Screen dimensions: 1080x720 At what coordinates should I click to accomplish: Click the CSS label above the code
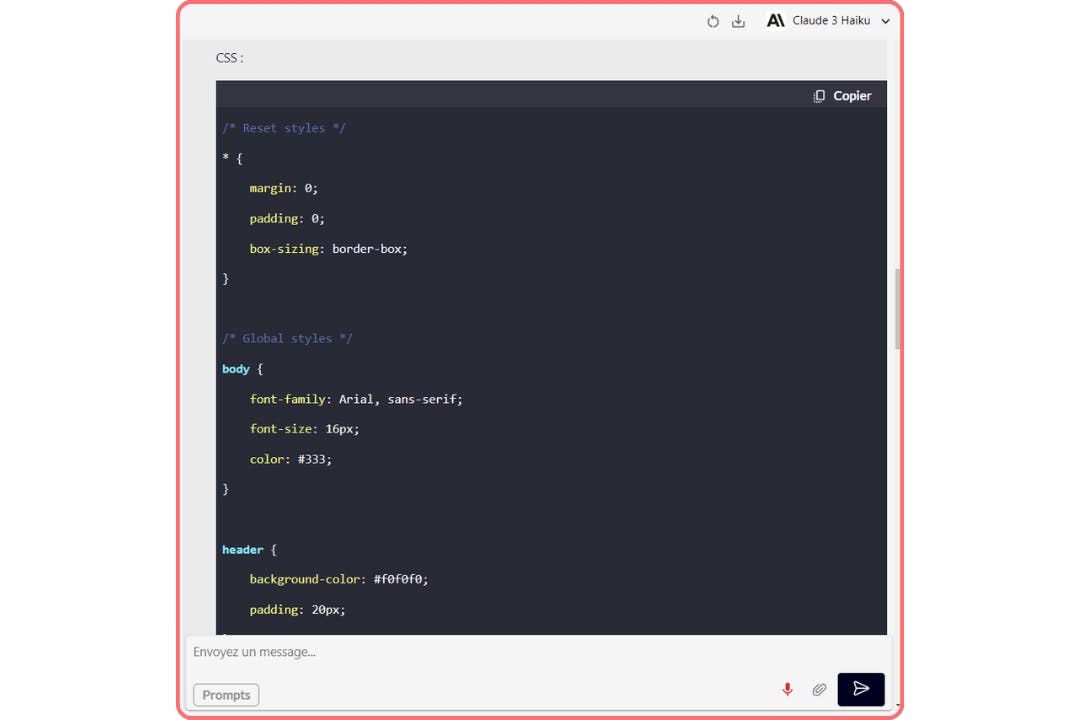(x=228, y=57)
